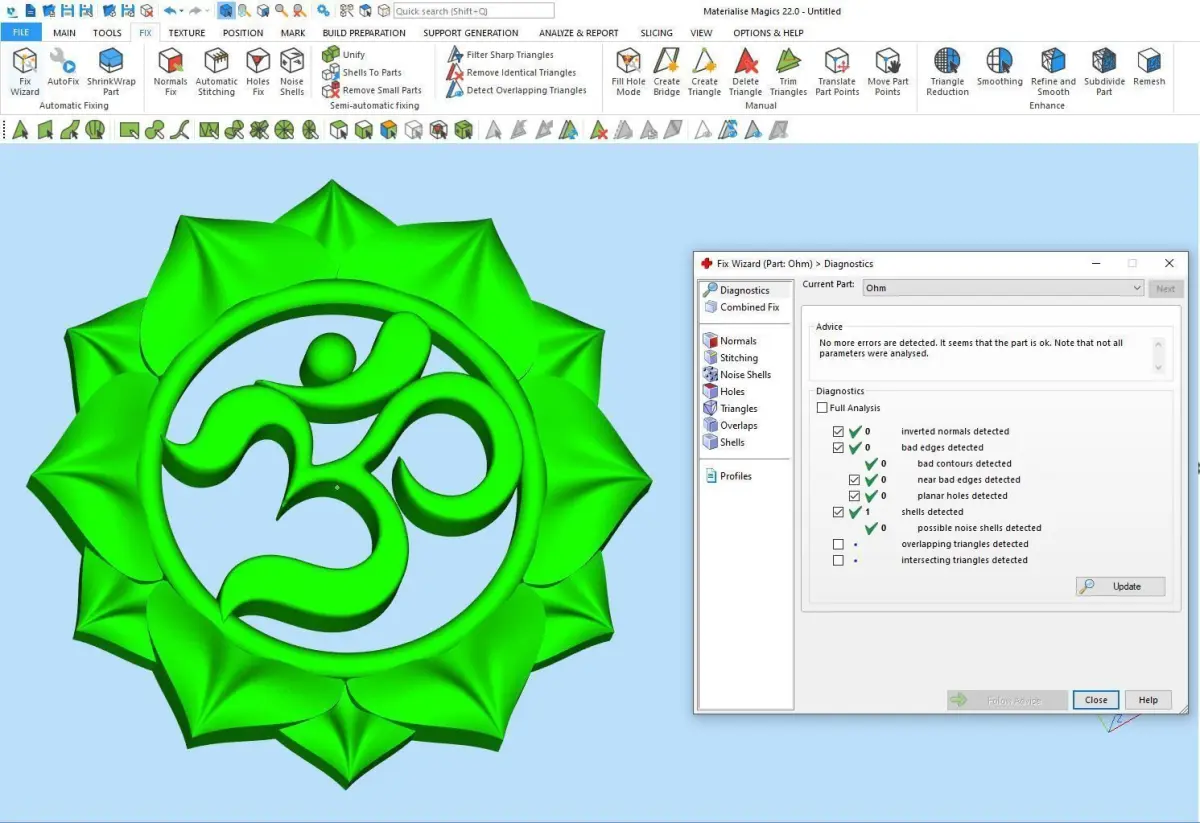Open the SUPPORT GENERATION tab

point(470,33)
